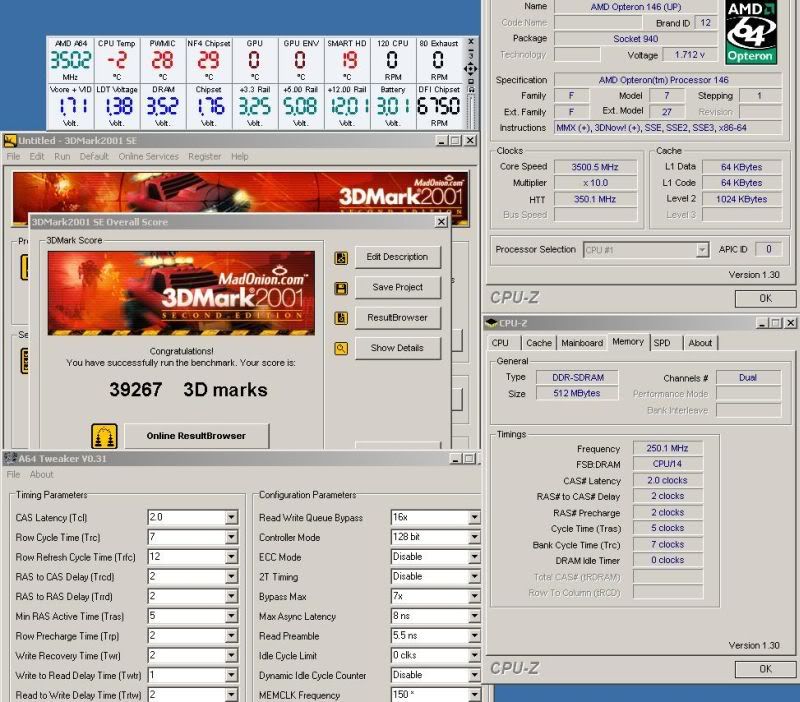Expand the Controller Mode dropdown
800x702 pixels.
tap(474, 537)
